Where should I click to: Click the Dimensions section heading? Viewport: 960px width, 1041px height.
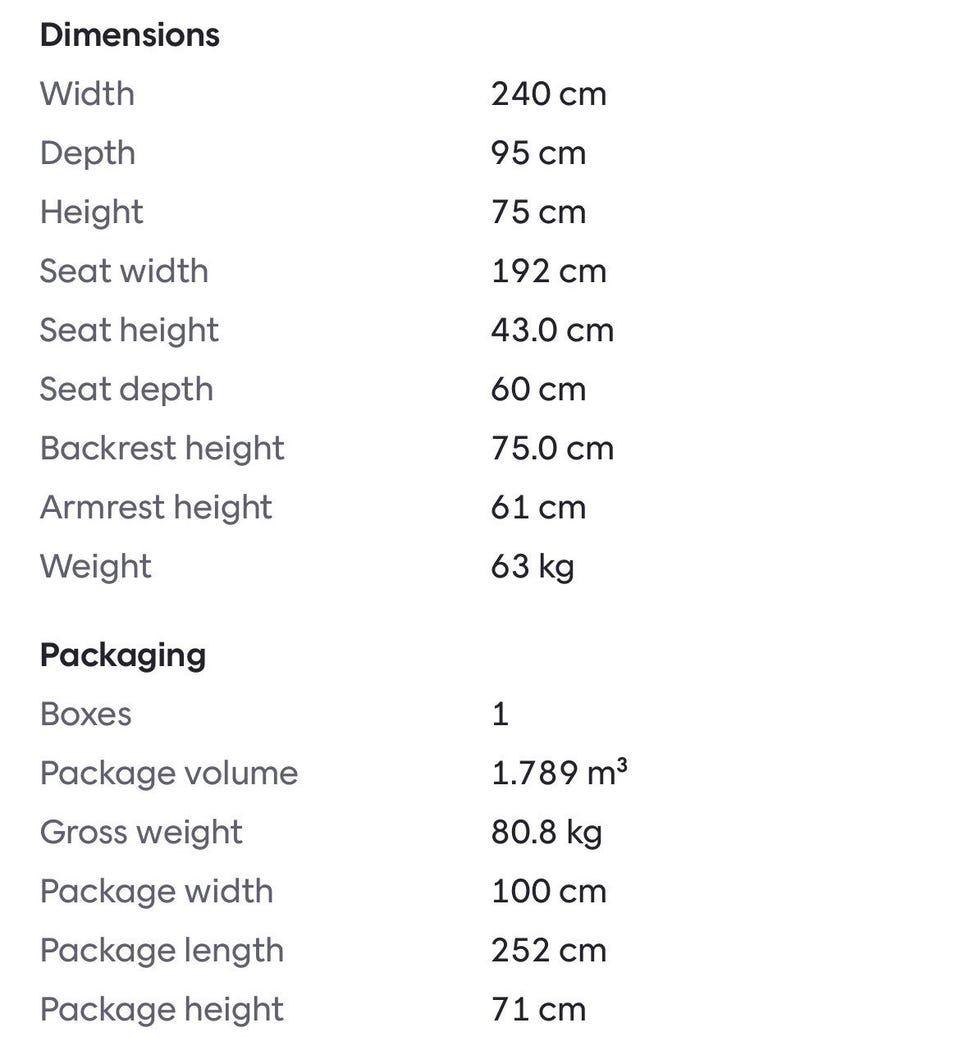click(x=129, y=35)
